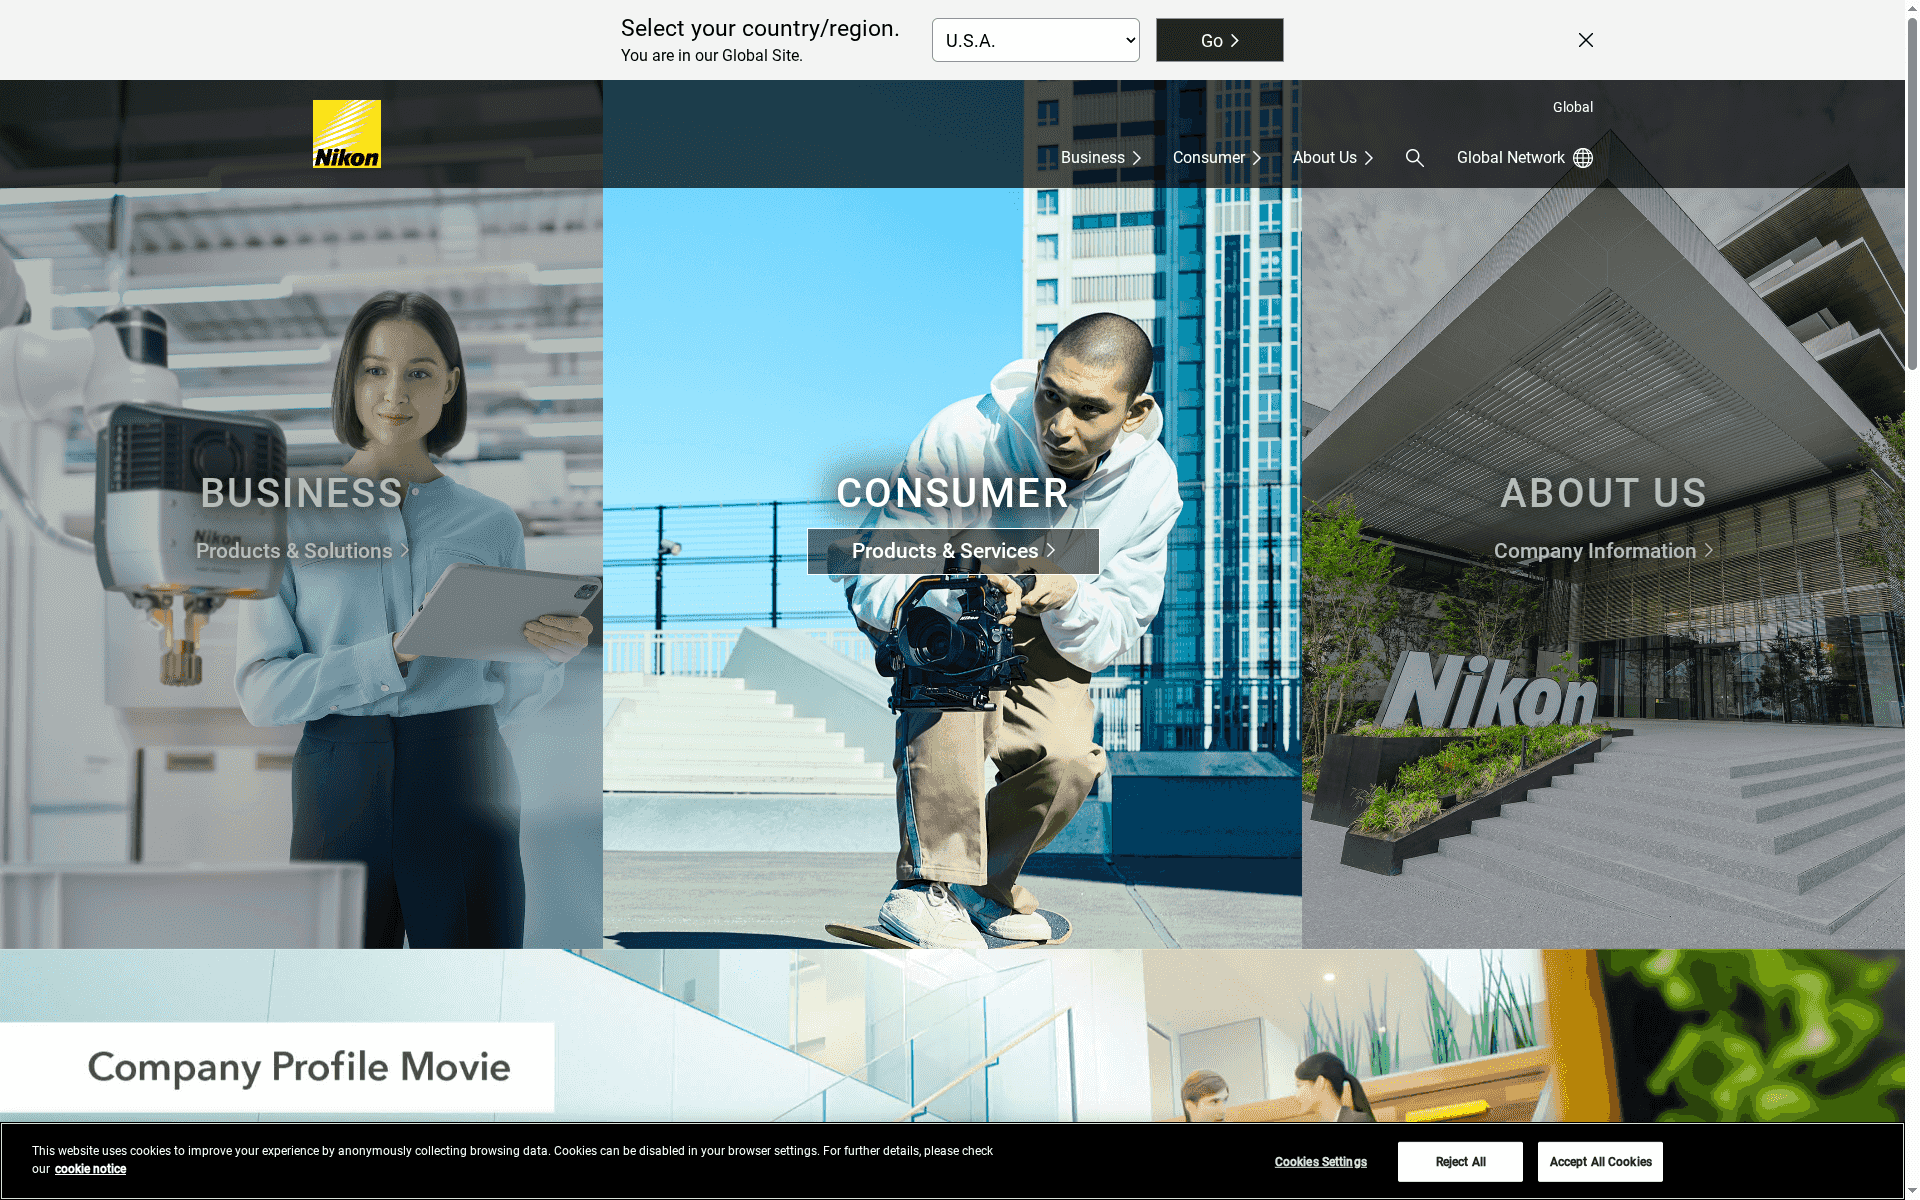Click the Global label in the header

coord(1572,107)
